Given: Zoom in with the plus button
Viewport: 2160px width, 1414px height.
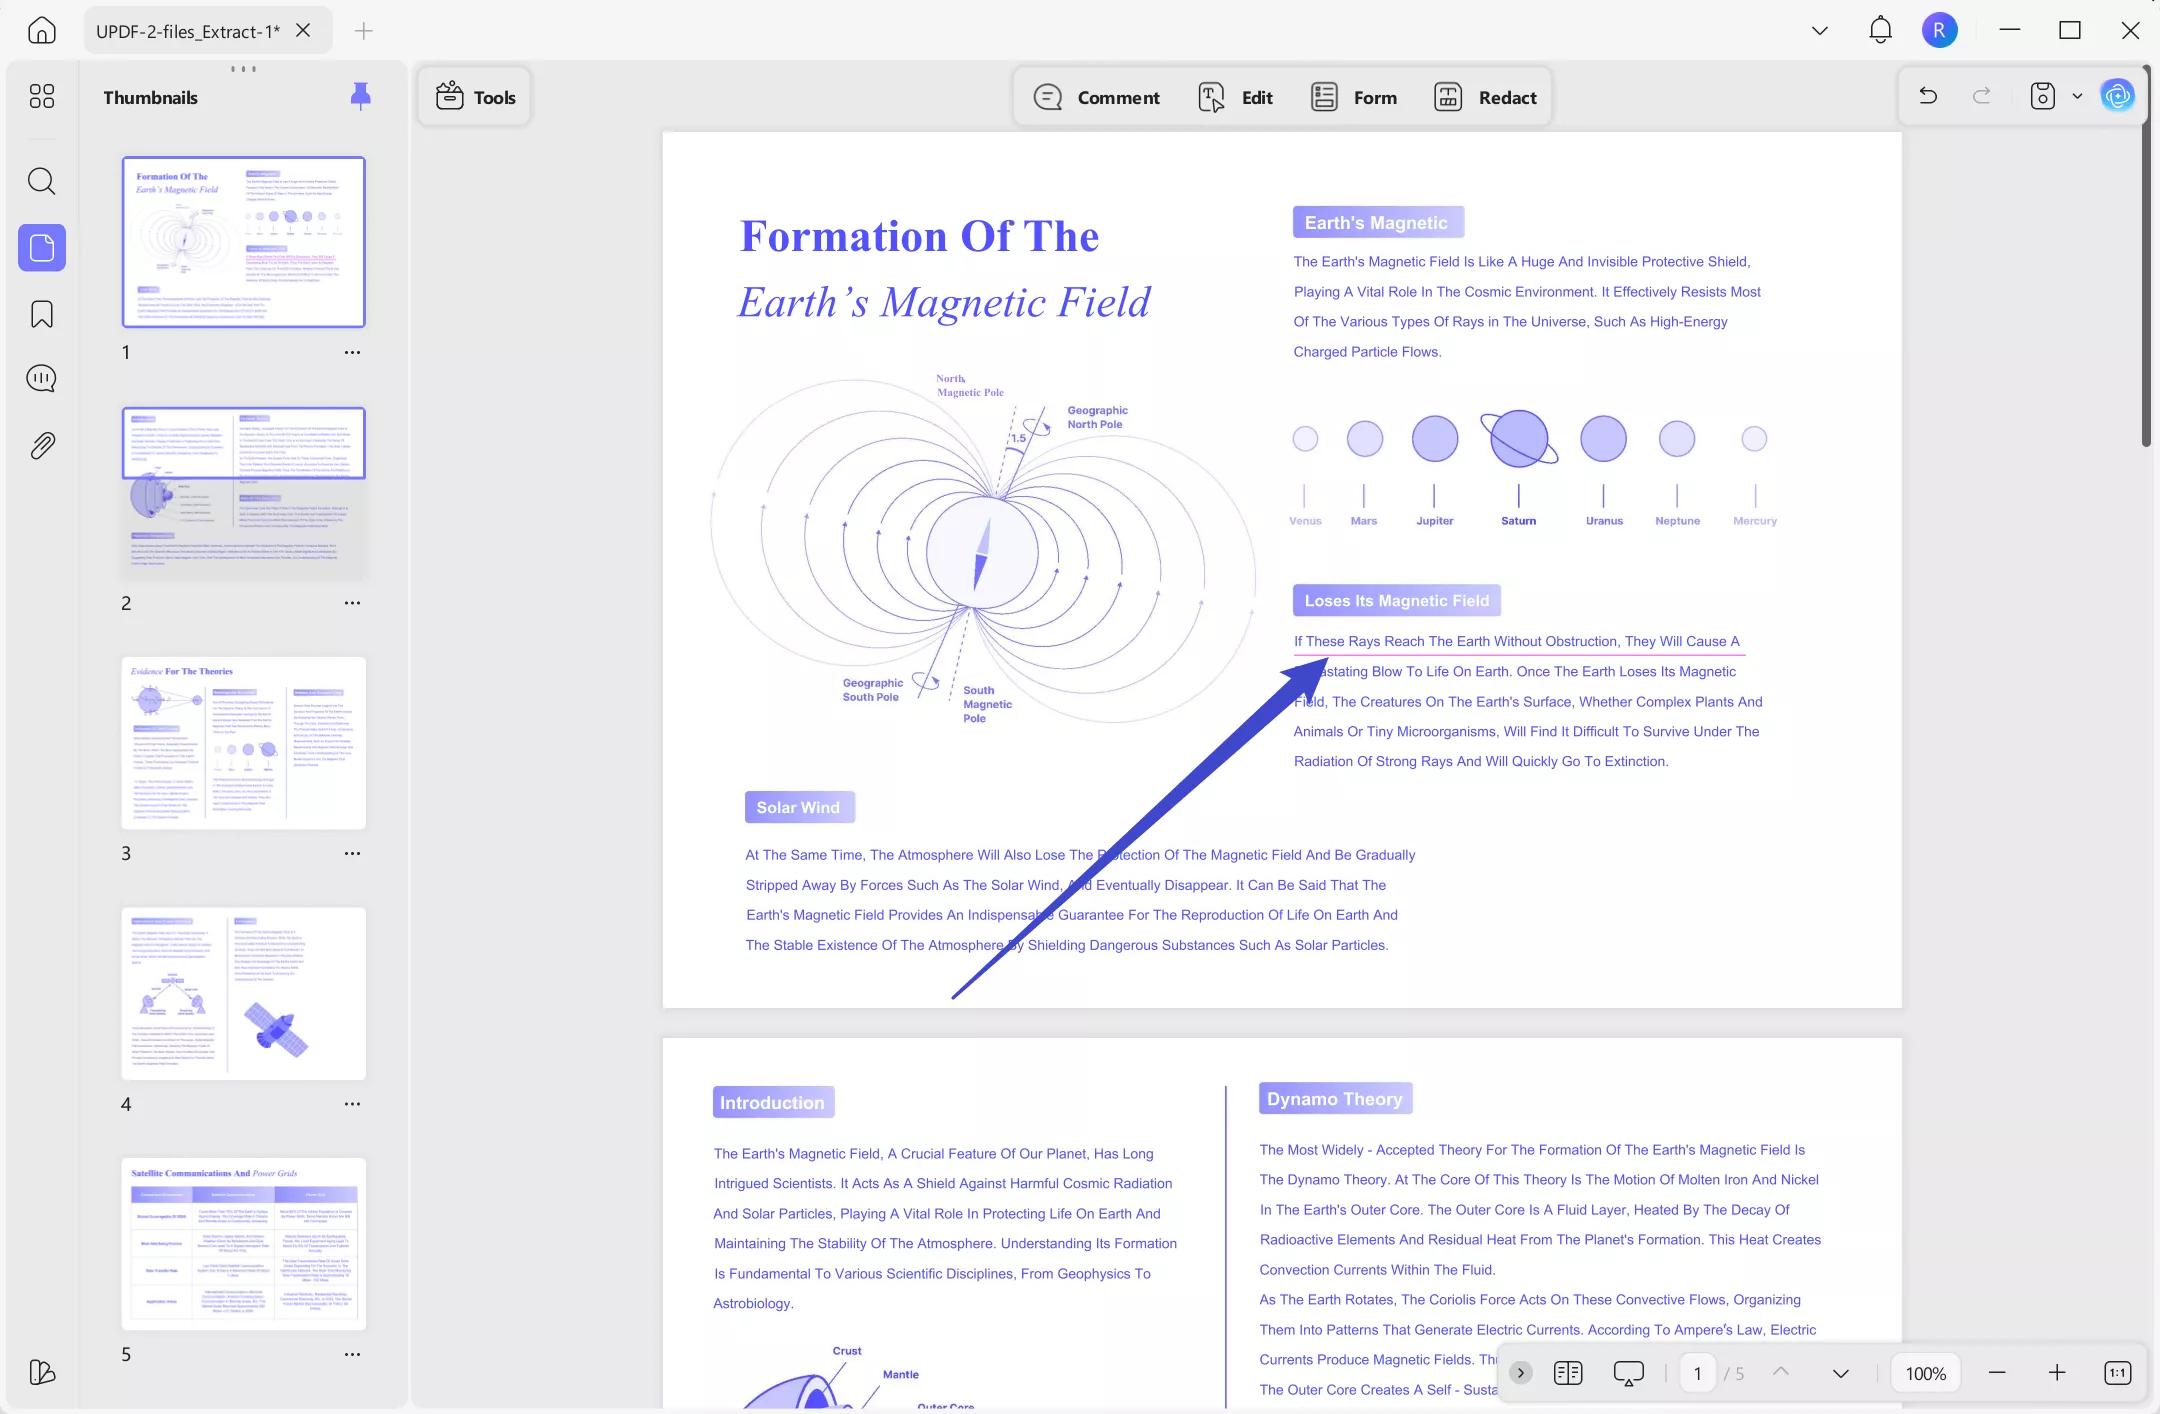Looking at the screenshot, I should tap(2056, 1373).
